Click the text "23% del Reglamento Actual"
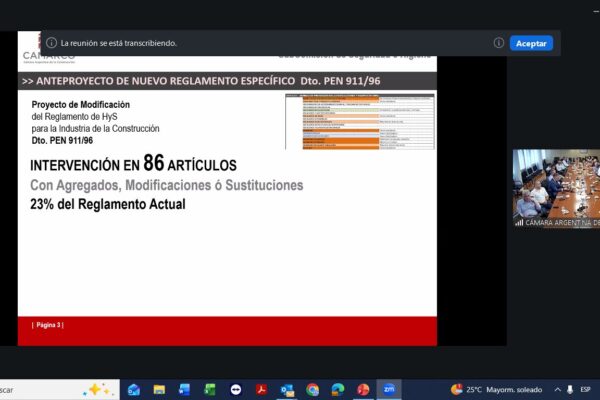 click(x=108, y=204)
